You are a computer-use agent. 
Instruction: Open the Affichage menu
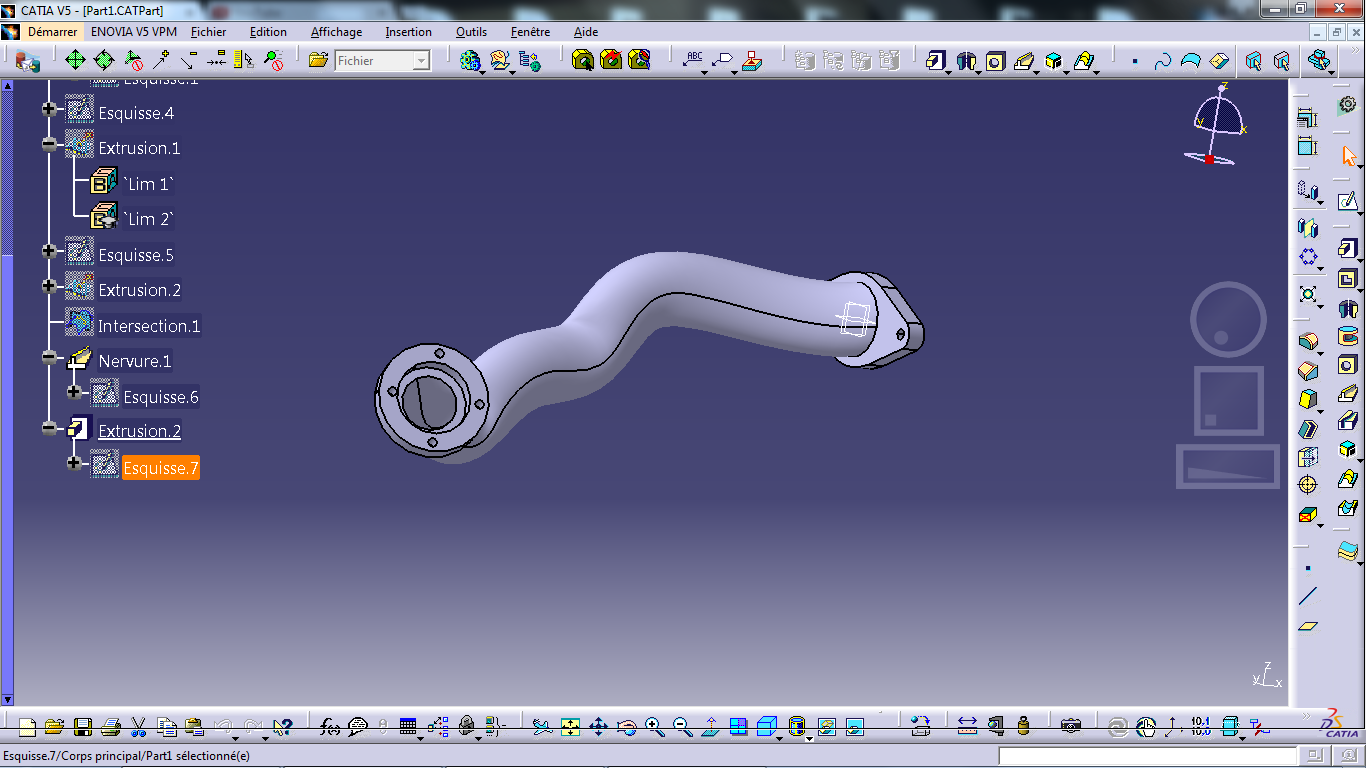pos(337,32)
